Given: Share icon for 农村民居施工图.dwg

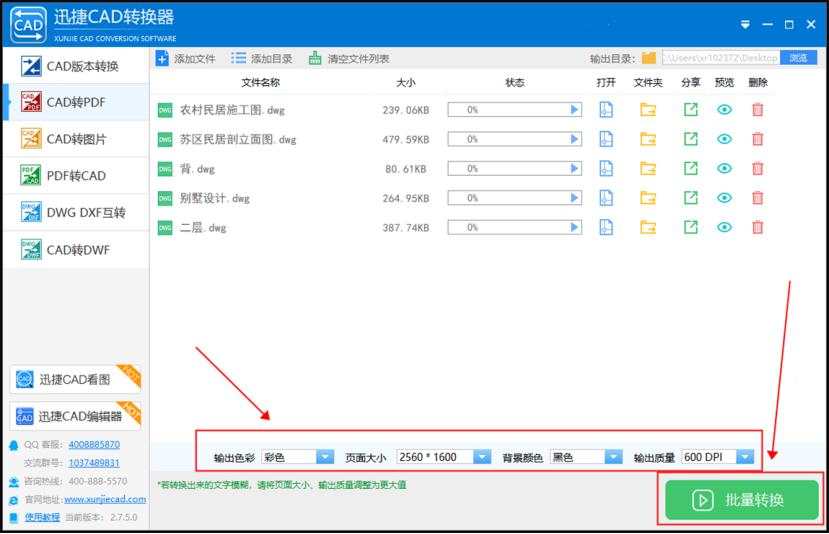Looking at the screenshot, I should coord(690,110).
